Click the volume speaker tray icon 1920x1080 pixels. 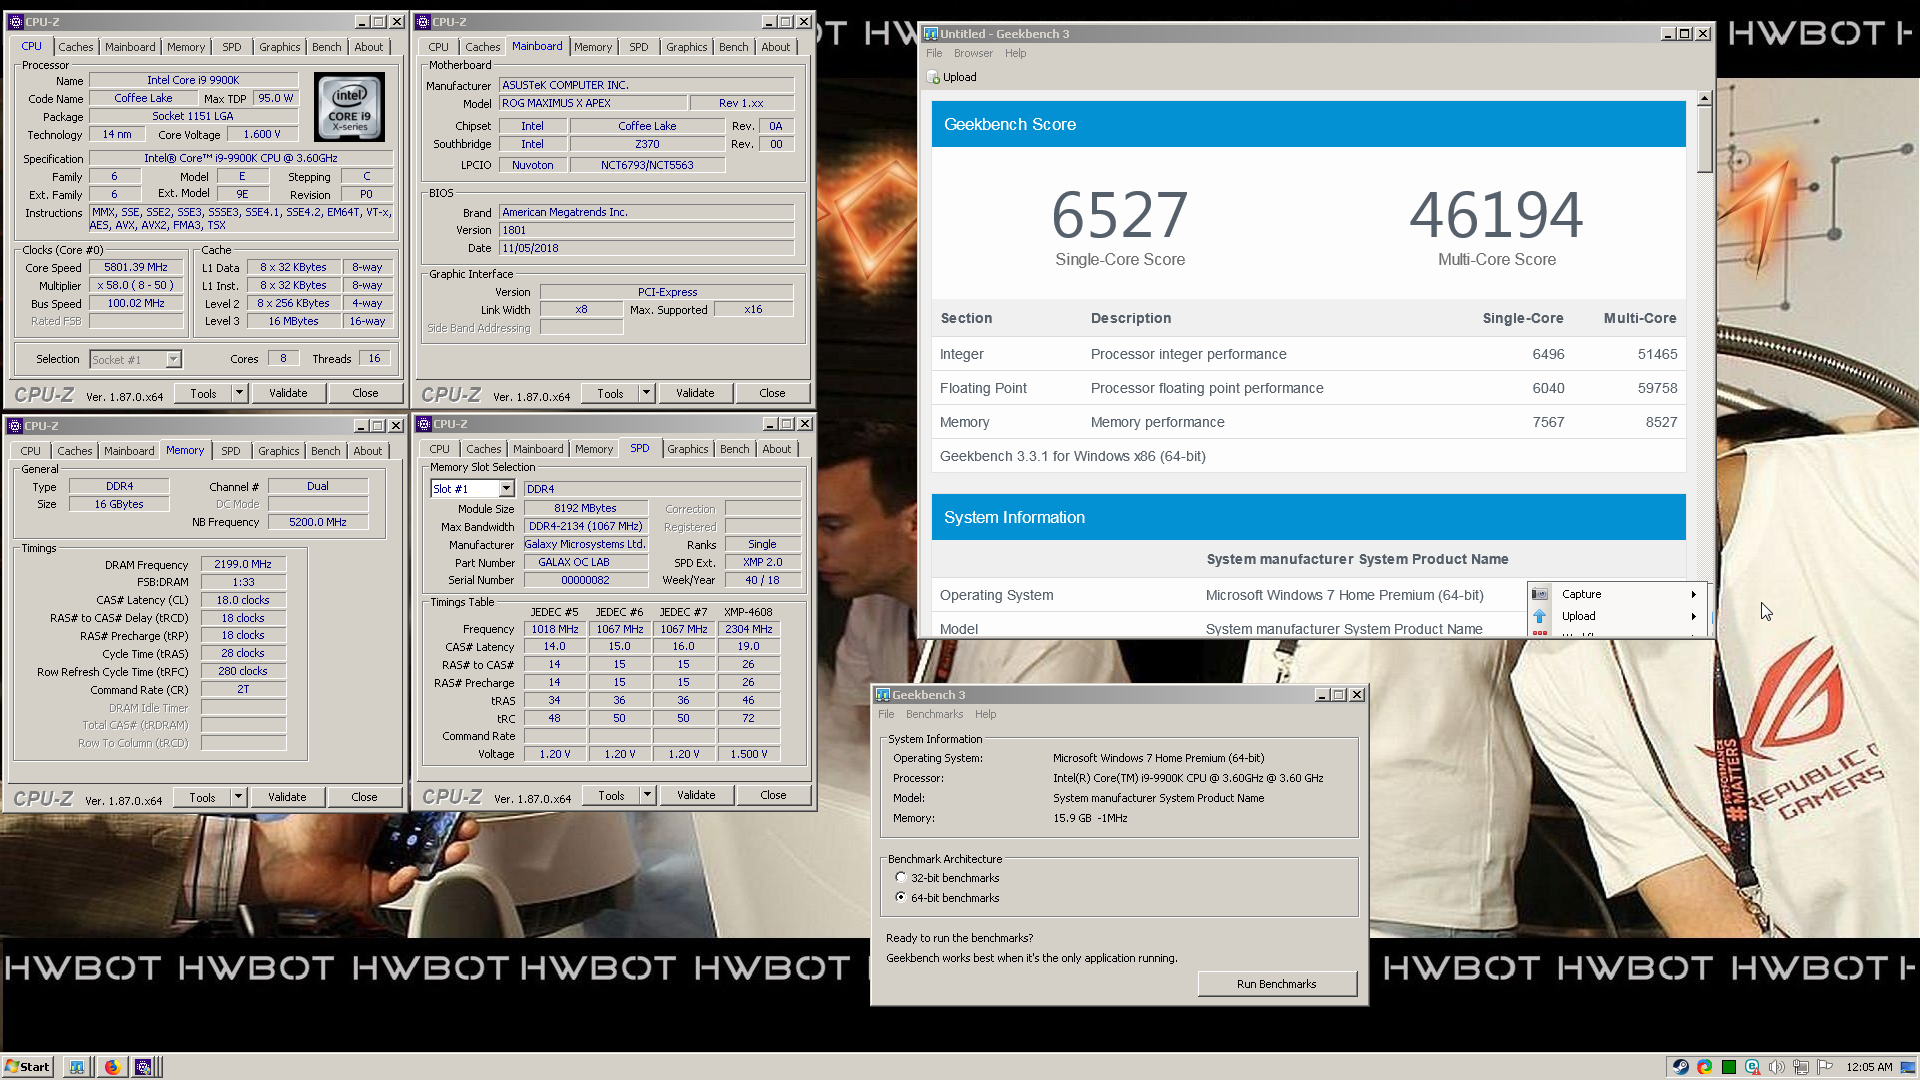tap(1776, 1067)
